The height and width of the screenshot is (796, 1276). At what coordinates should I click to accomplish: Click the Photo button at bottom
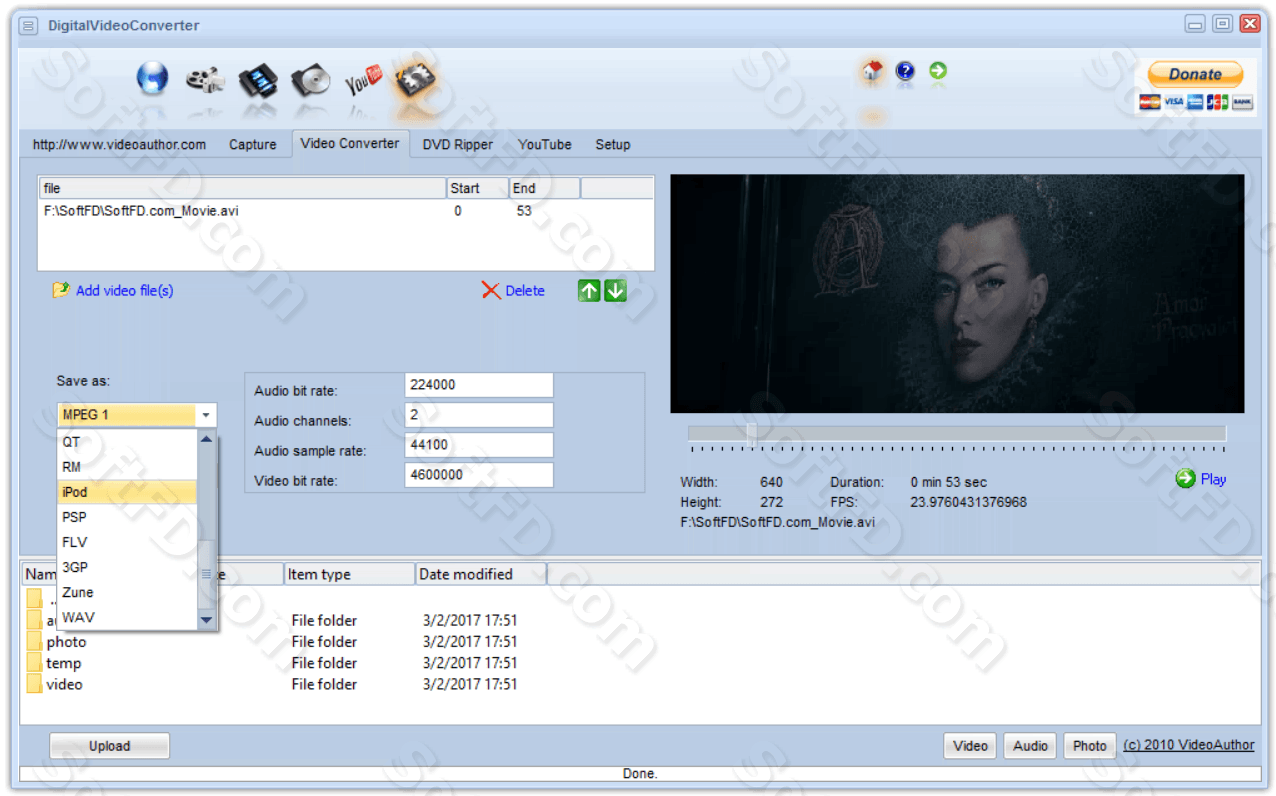pos(1089,745)
